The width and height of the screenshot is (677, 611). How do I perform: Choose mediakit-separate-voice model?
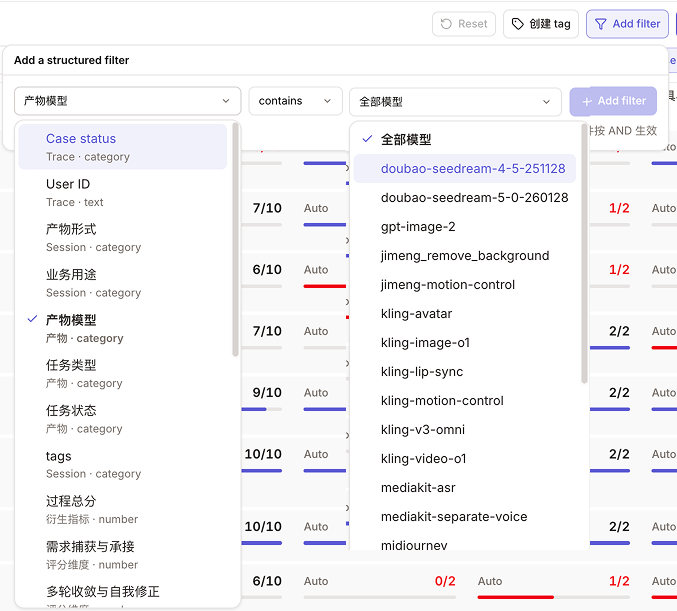pos(465,516)
